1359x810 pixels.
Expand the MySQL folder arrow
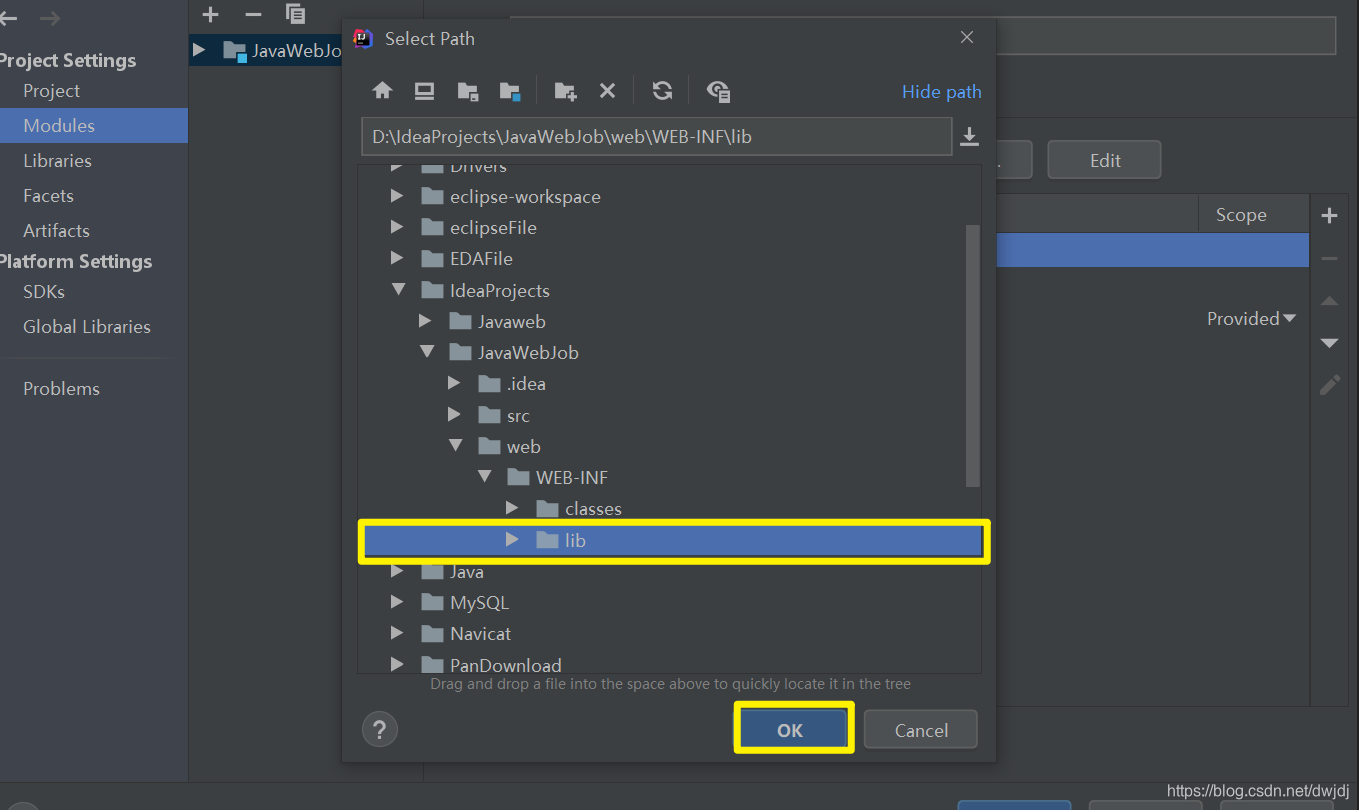pos(397,602)
